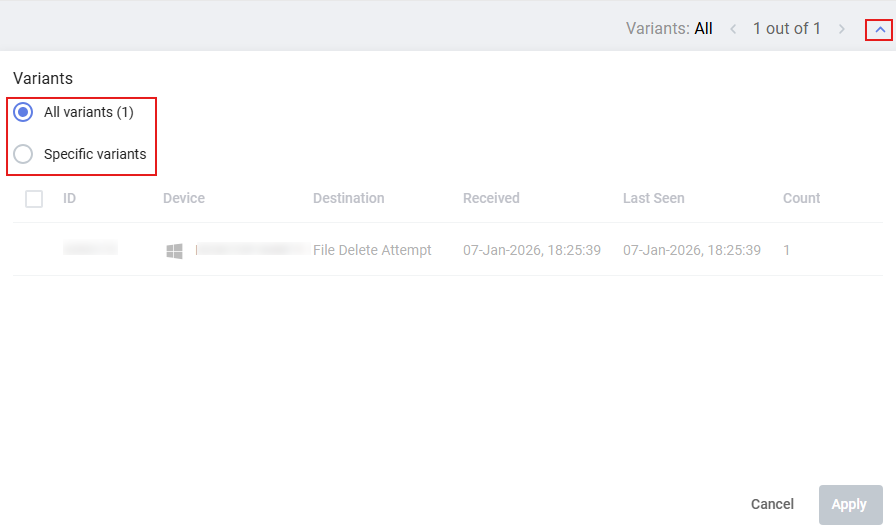Go to the next variant page
The width and height of the screenshot is (896, 532).
[x=842, y=29]
